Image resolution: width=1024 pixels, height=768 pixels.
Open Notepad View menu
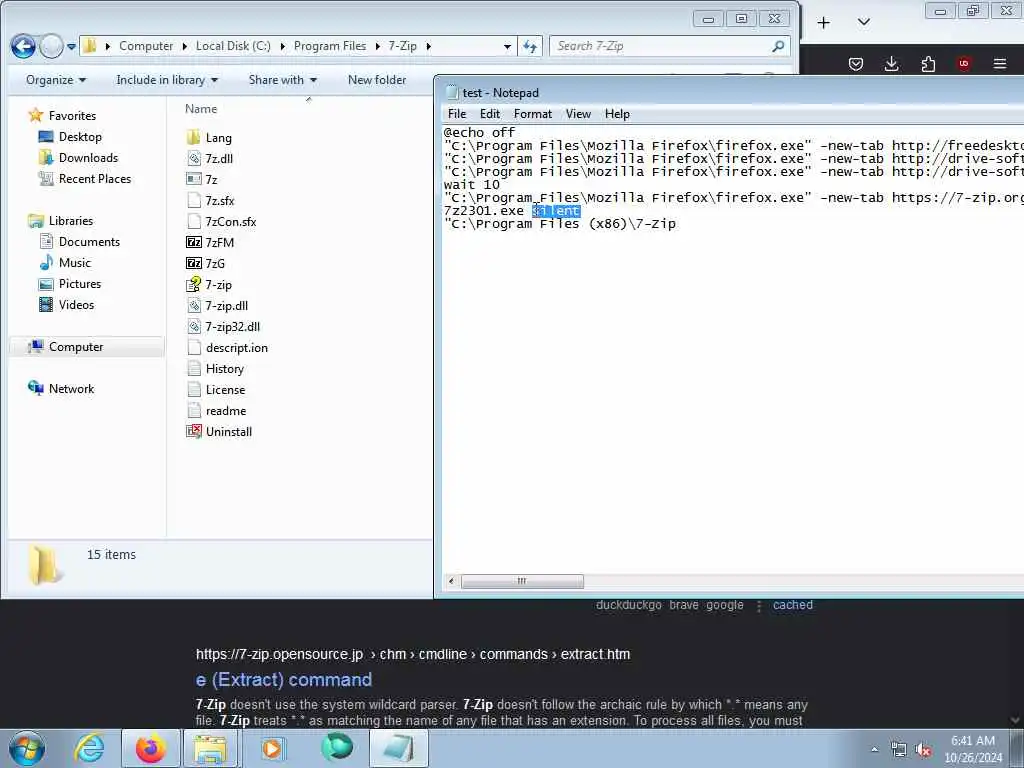578,114
